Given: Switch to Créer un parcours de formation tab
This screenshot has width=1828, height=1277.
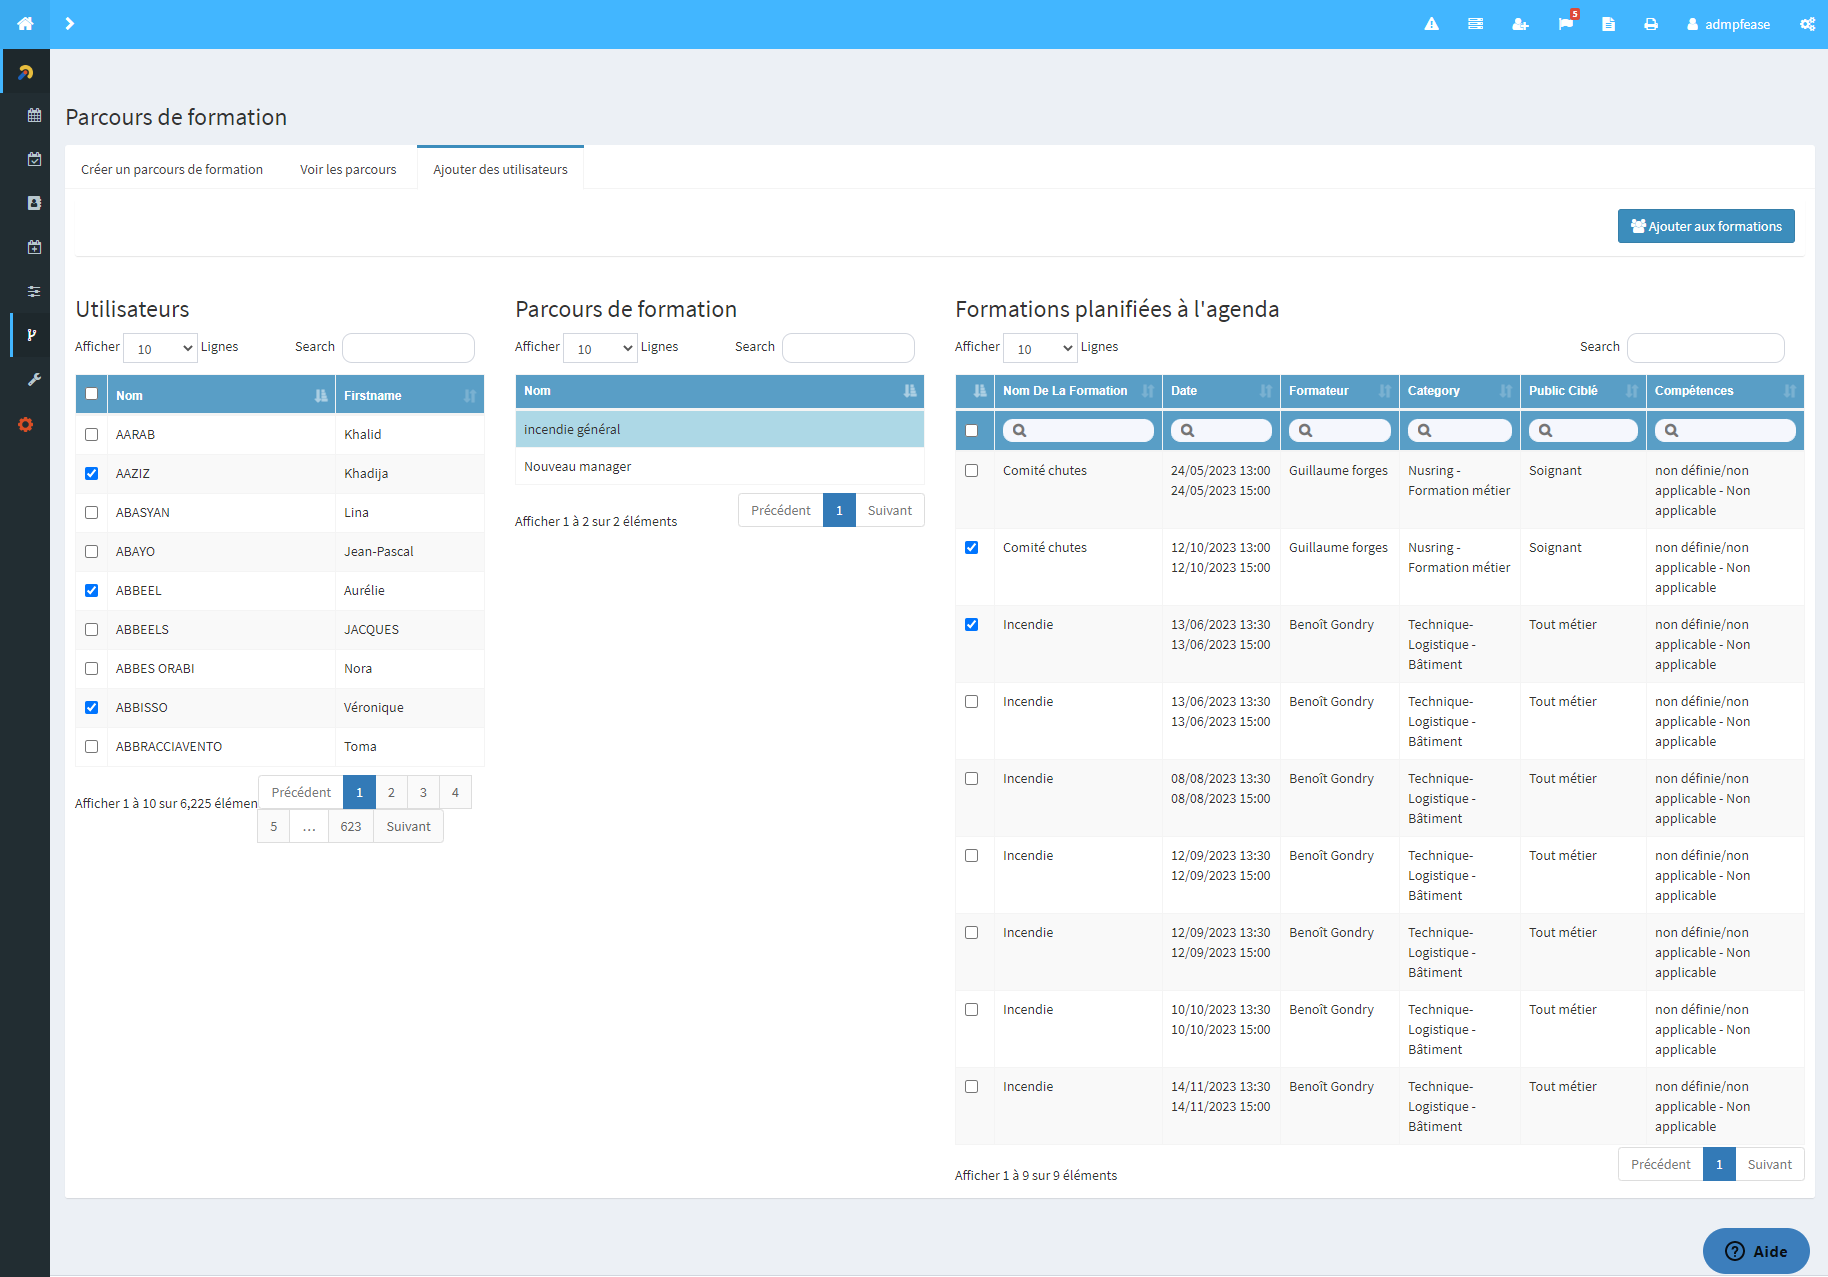Looking at the screenshot, I should coord(172,169).
